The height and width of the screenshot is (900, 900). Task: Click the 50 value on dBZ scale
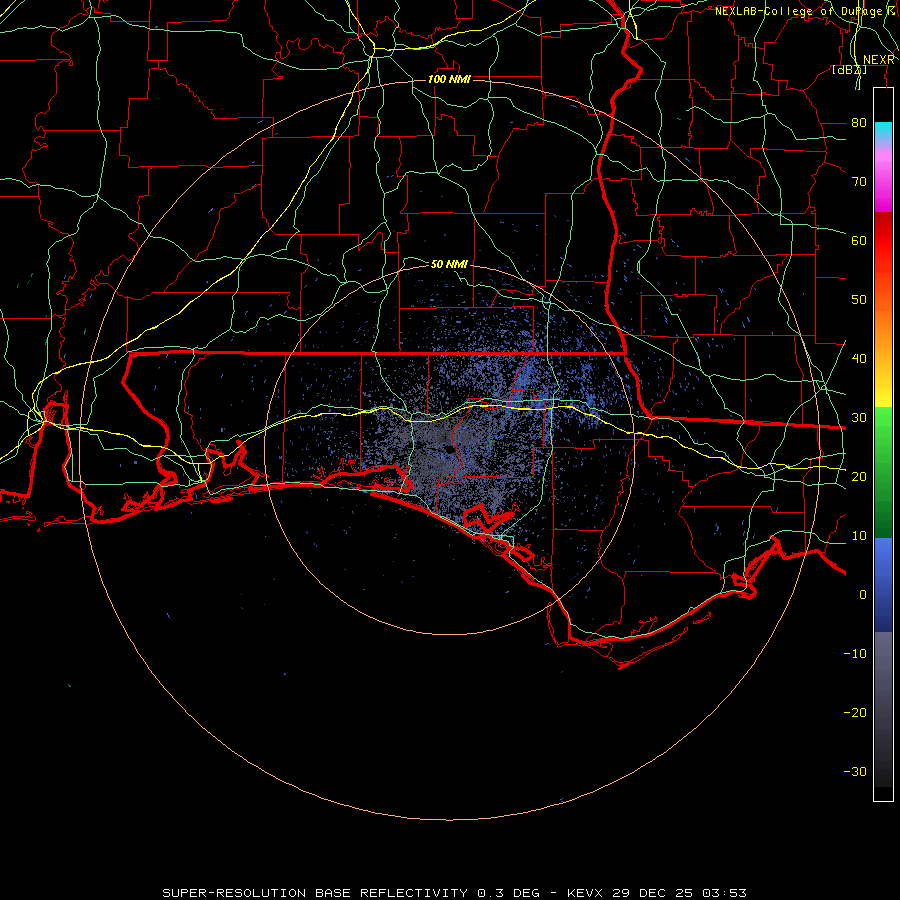click(x=859, y=300)
